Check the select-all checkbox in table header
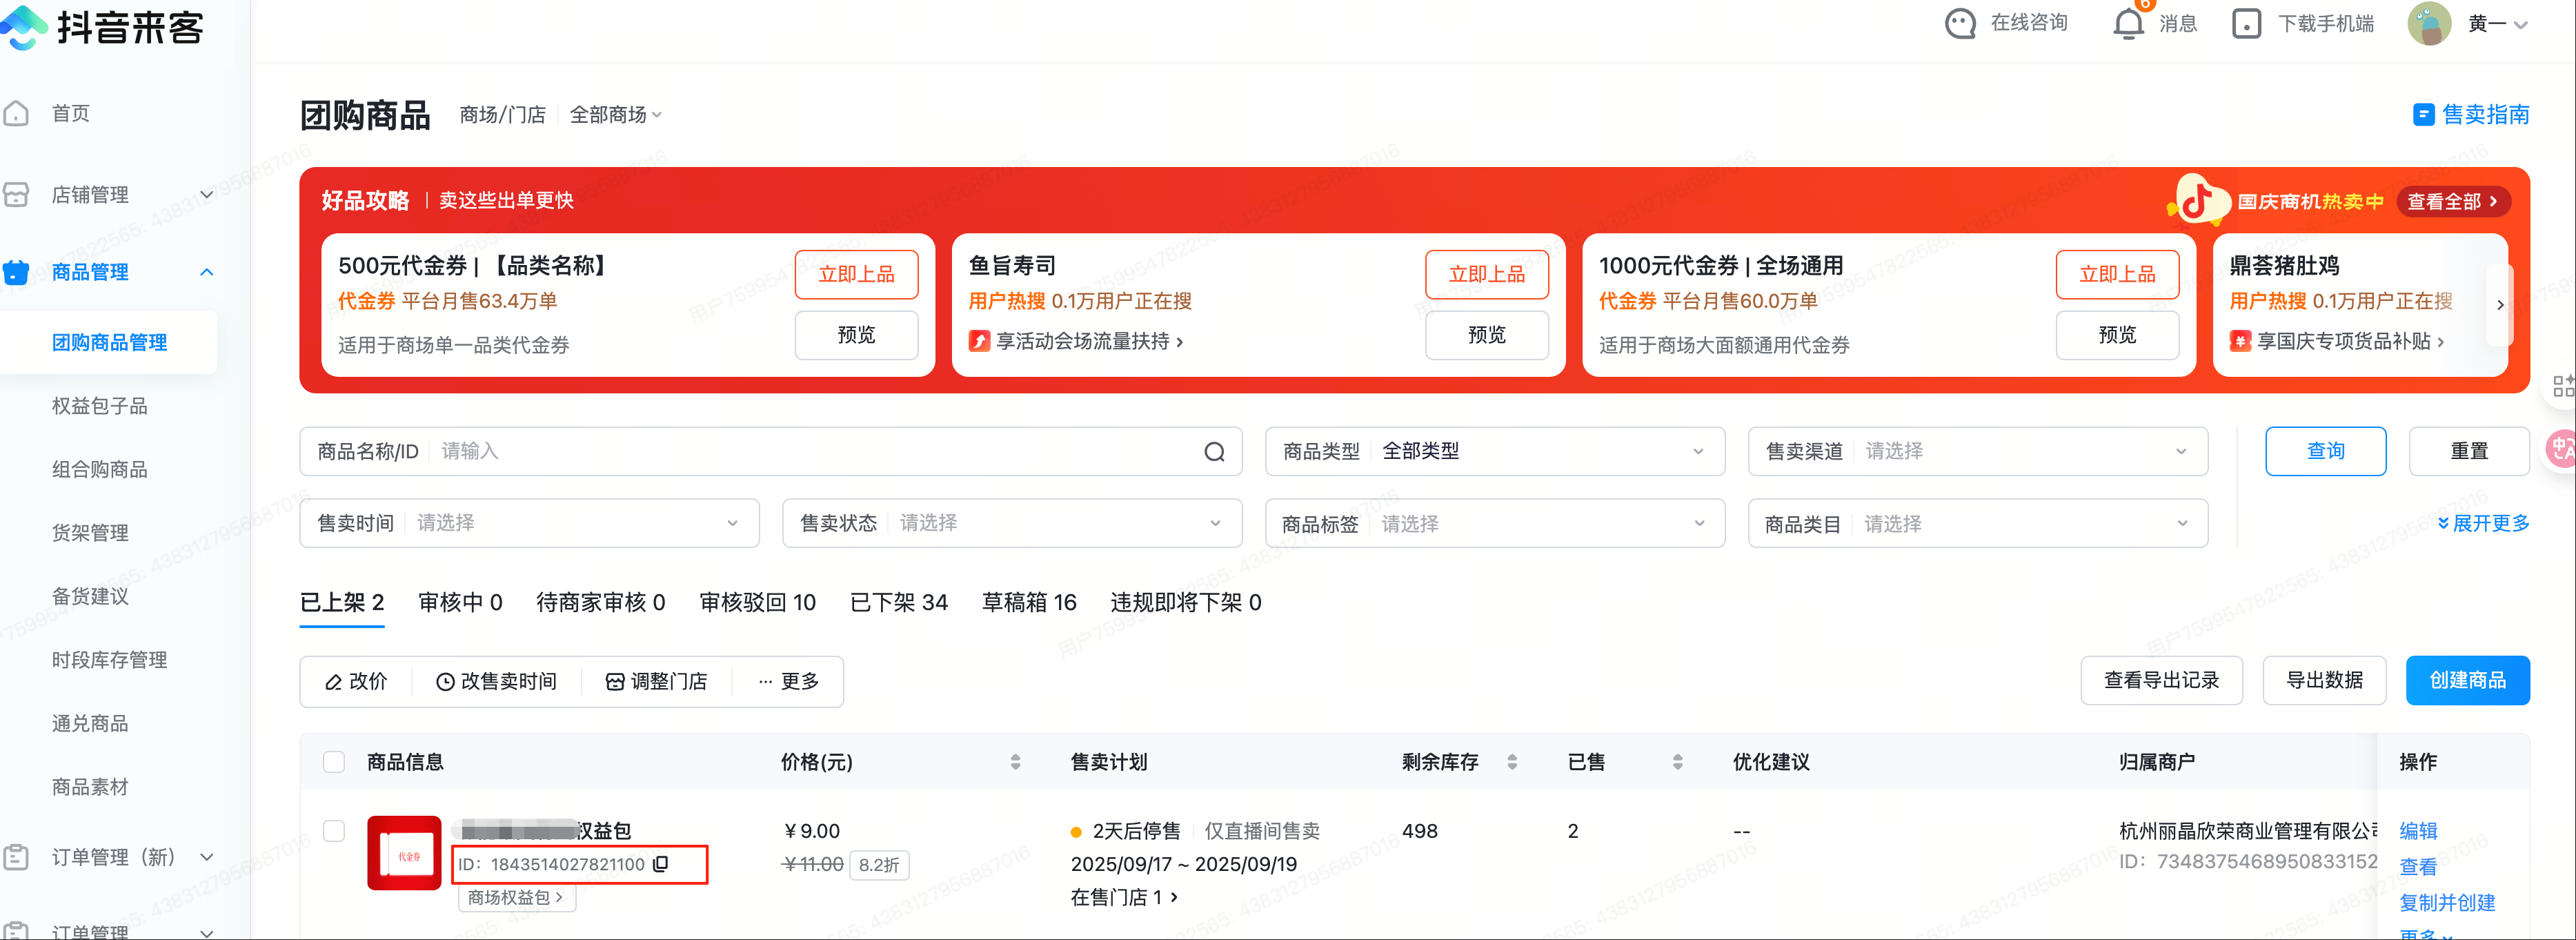 pos(334,762)
